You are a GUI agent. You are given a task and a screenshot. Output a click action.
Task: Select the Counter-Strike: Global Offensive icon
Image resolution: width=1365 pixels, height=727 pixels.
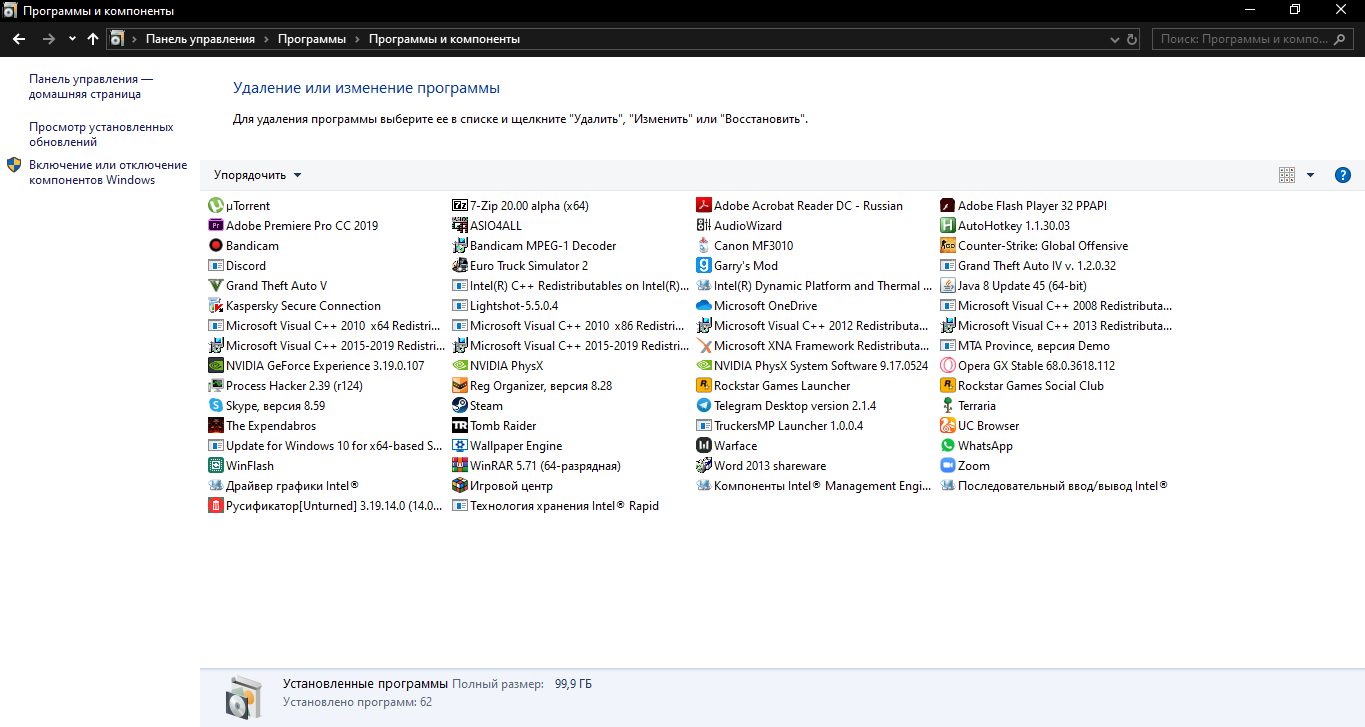(x=948, y=246)
